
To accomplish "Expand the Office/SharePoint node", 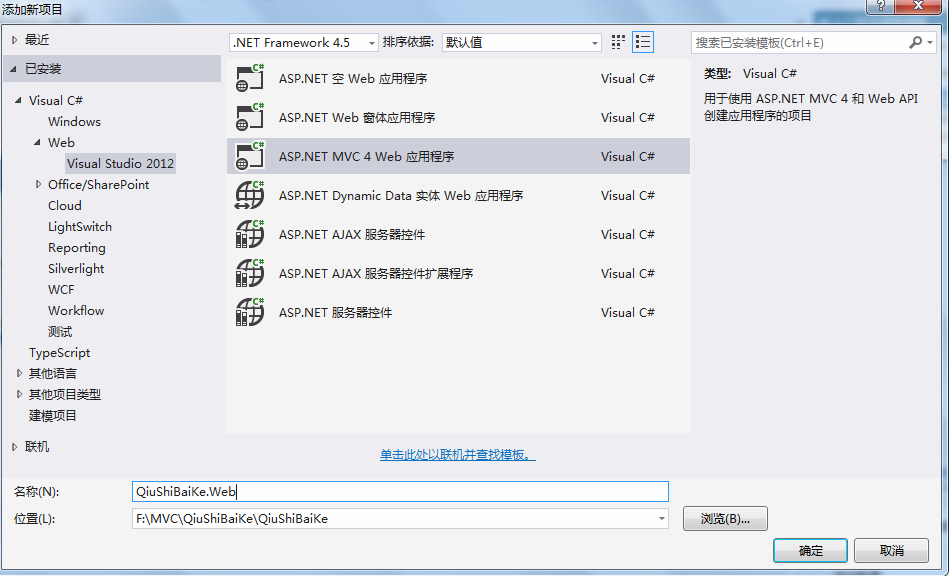I will [x=39, y=185].
